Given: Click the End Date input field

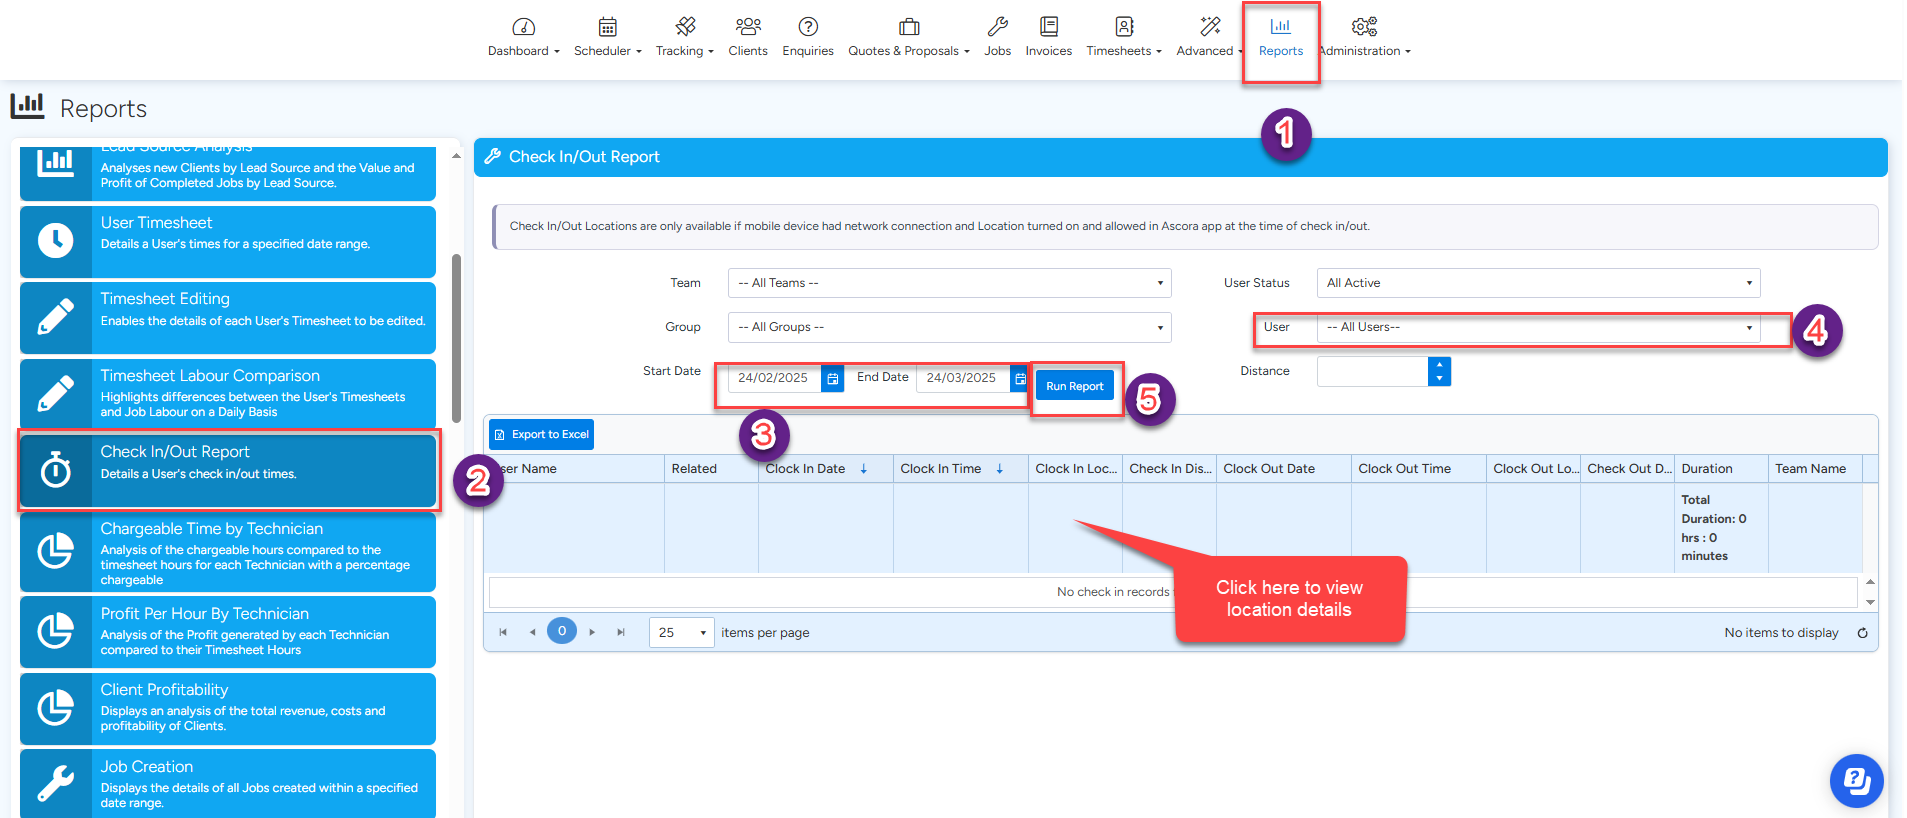Looking at the screenshot, I should pyautogui.click(x=961, y=378).
